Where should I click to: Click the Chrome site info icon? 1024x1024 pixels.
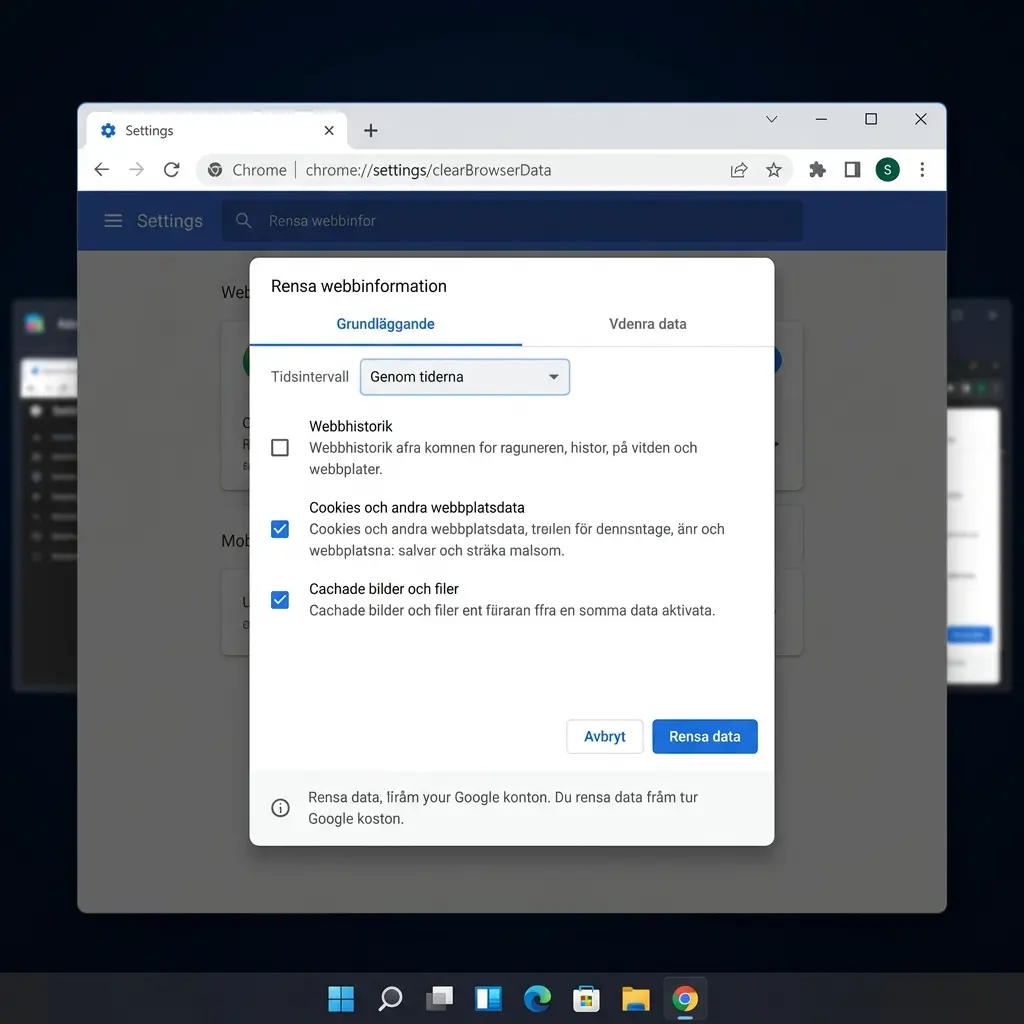pyautogui.click(x=215, y=170)
